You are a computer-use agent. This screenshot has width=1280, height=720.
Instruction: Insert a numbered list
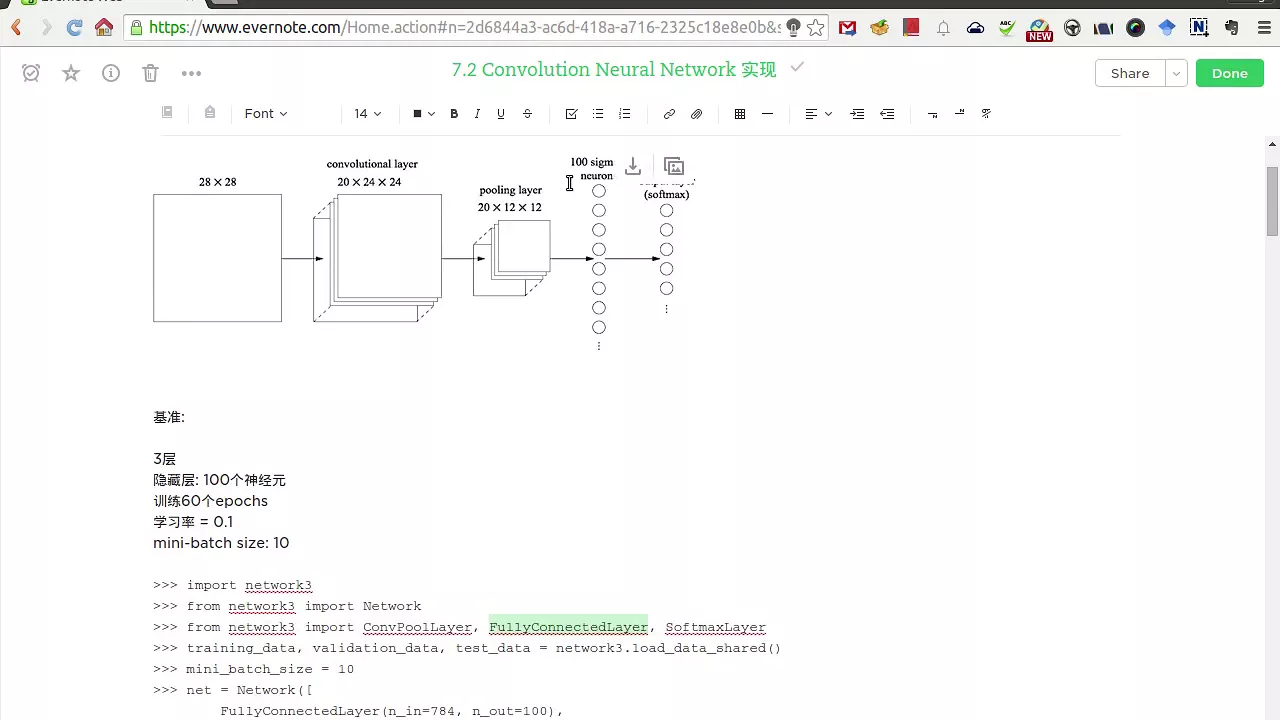(x=625, y=114)
